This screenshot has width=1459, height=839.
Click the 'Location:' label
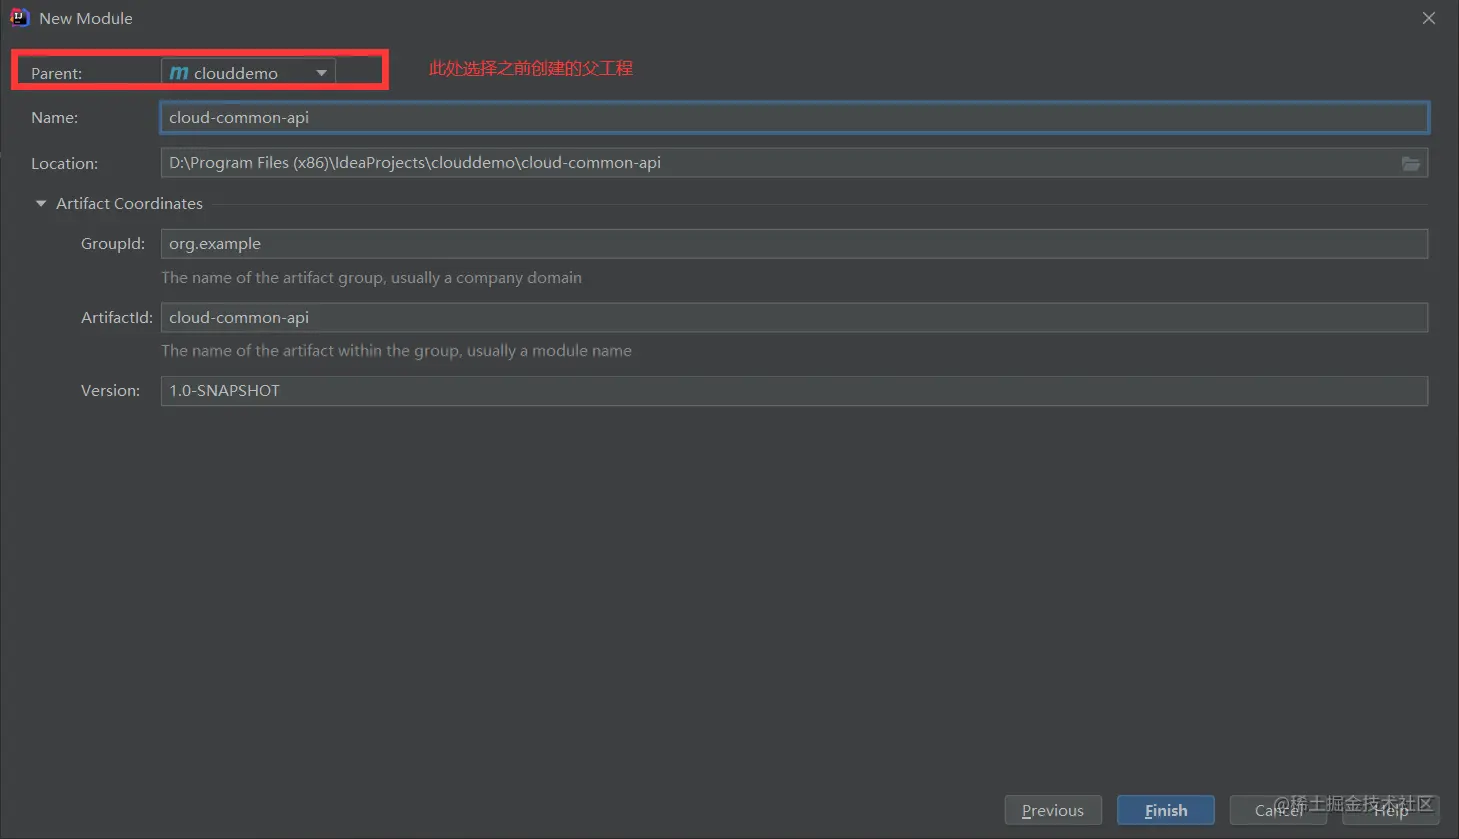point(65,164)
